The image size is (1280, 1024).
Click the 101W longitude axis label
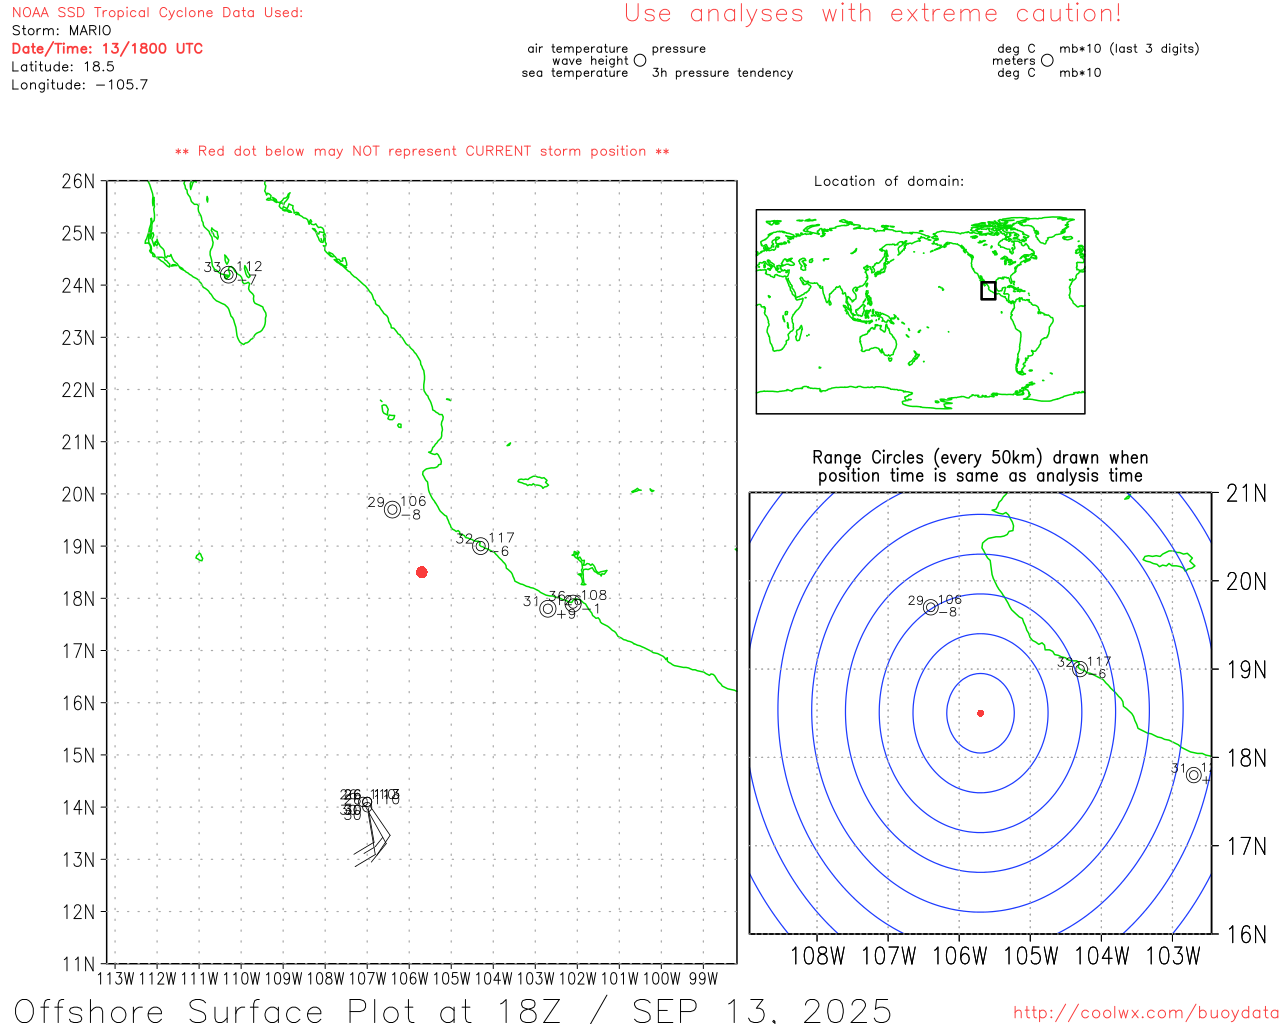[619, 979]
